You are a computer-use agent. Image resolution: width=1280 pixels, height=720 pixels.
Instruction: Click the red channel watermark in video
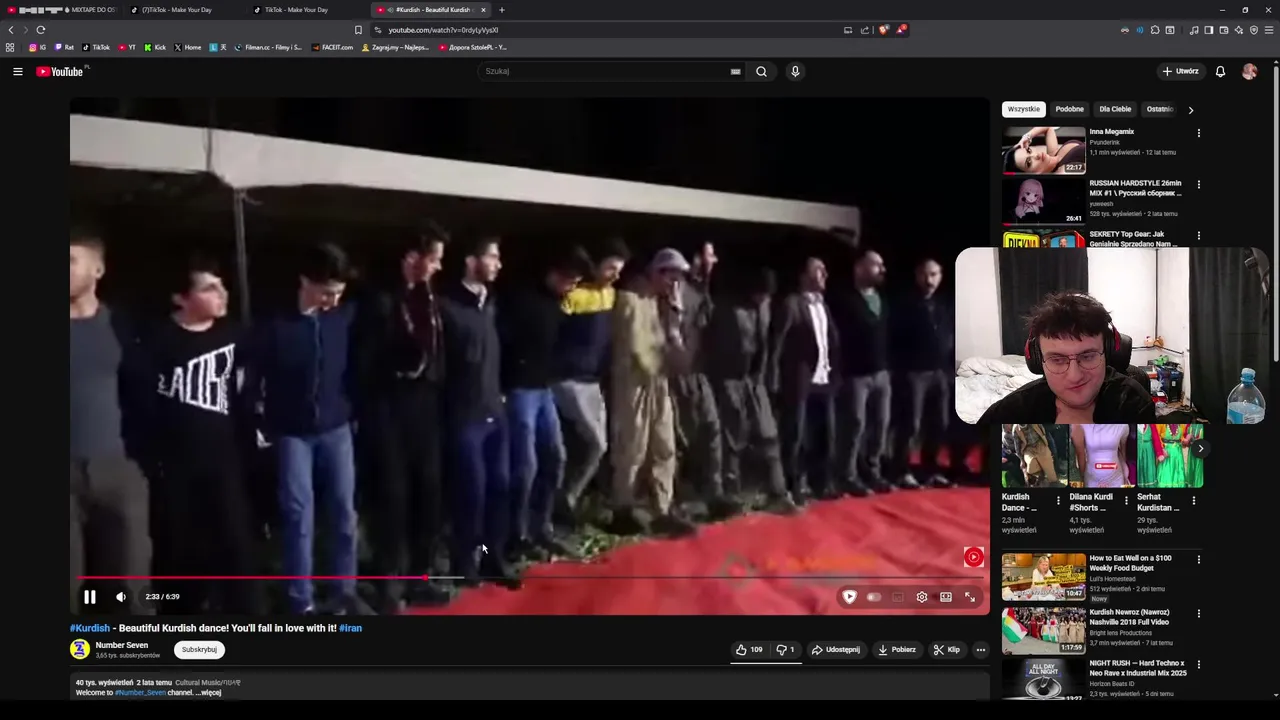pyautogui.click(x=973, y=557)
